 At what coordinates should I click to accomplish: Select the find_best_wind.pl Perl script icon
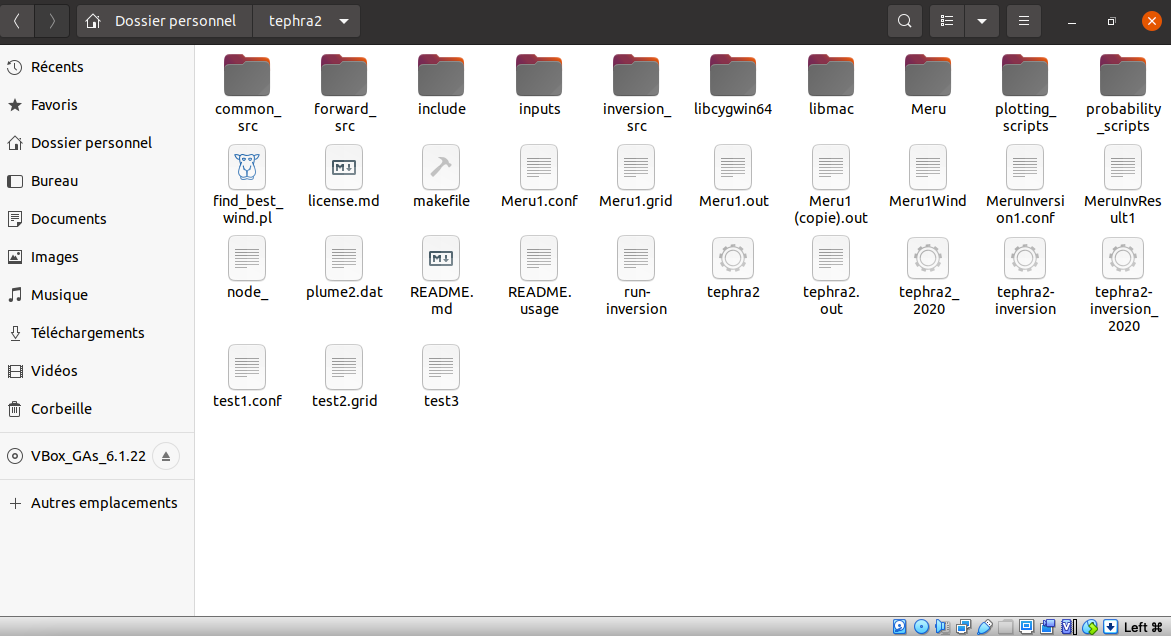pos(248,167)
